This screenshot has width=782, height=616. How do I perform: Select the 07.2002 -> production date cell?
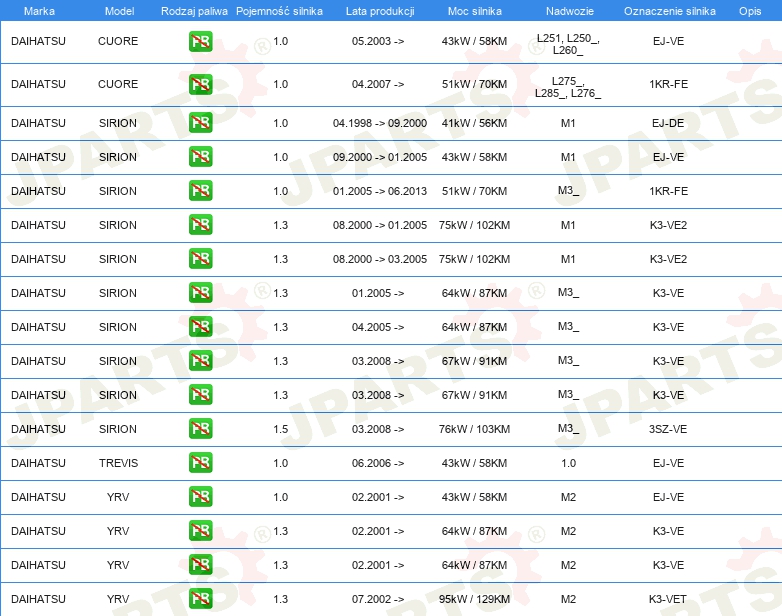point(378,599)
